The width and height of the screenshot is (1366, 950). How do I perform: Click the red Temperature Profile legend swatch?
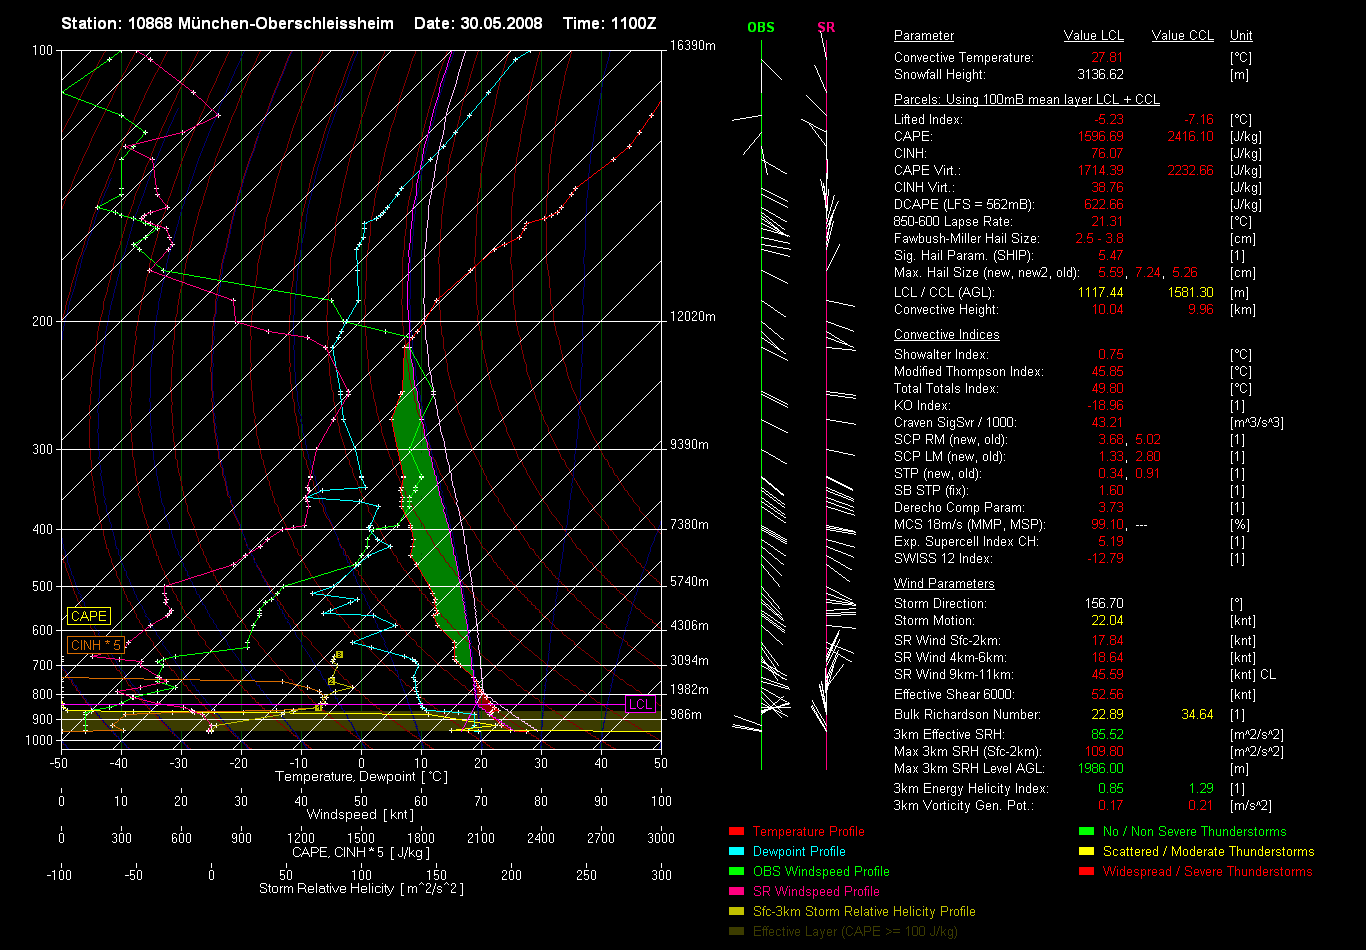(x=737, y=831)
